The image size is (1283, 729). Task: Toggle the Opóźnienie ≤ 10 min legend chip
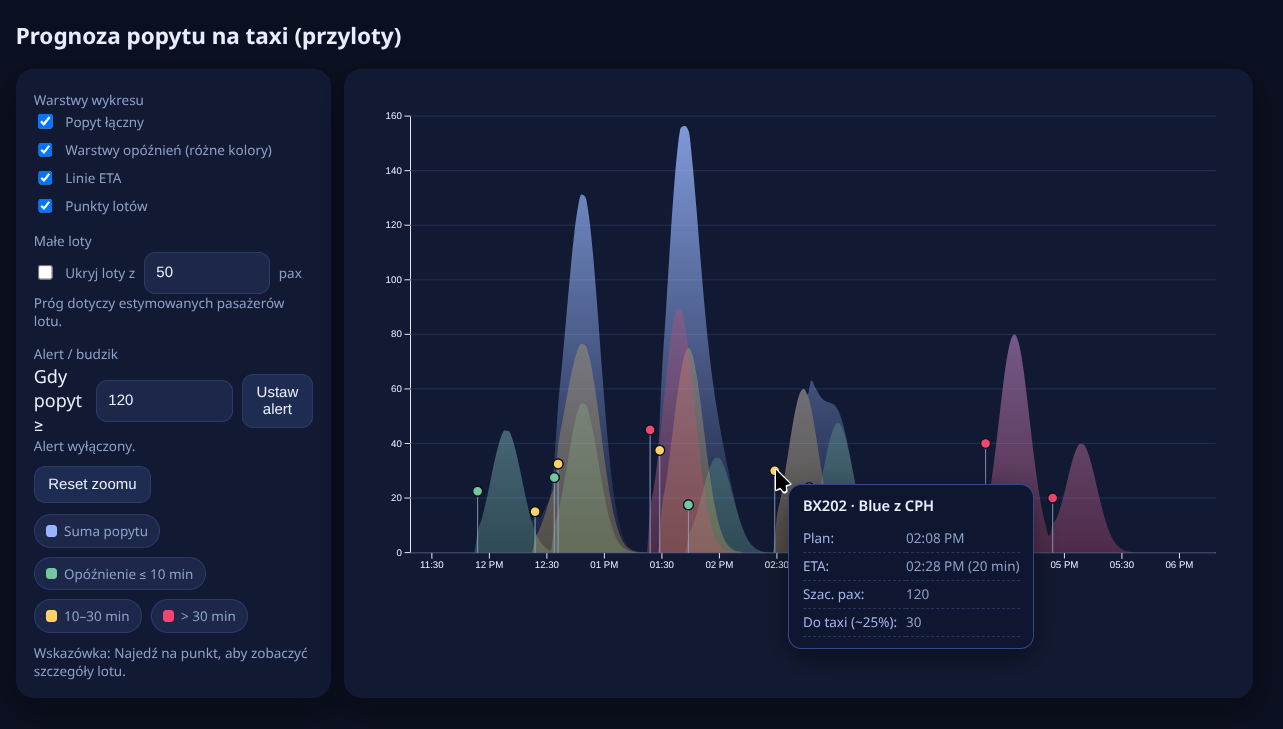119,574
